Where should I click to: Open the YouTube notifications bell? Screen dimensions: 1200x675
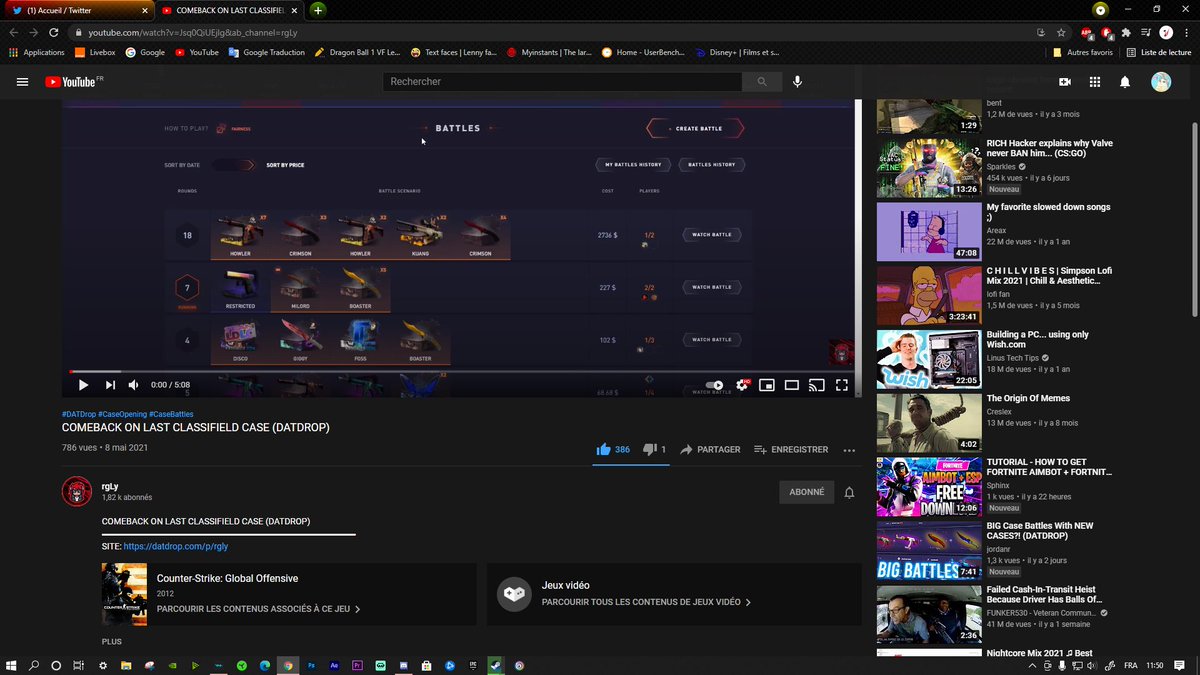[x=1125, y=82]
